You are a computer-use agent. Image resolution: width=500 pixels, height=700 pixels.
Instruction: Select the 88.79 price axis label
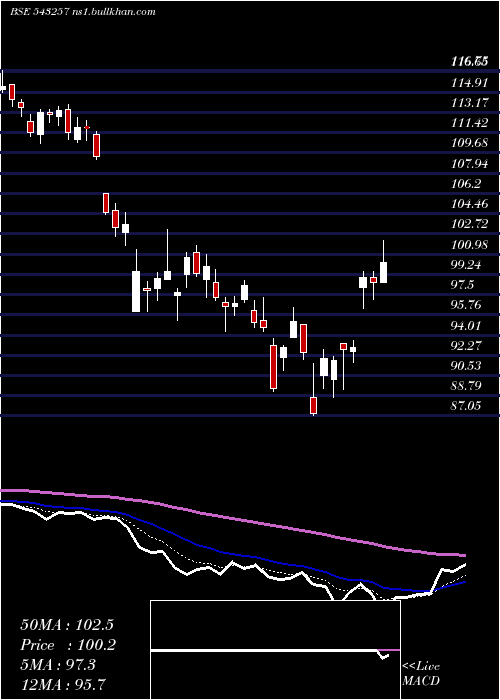point(466,385)
